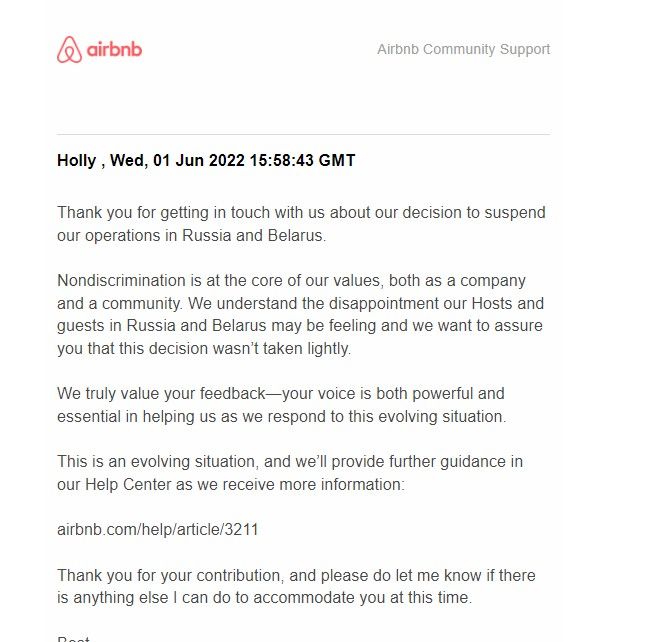Click the Airbnb Bélo logo icon

click(x=69, y=49)
